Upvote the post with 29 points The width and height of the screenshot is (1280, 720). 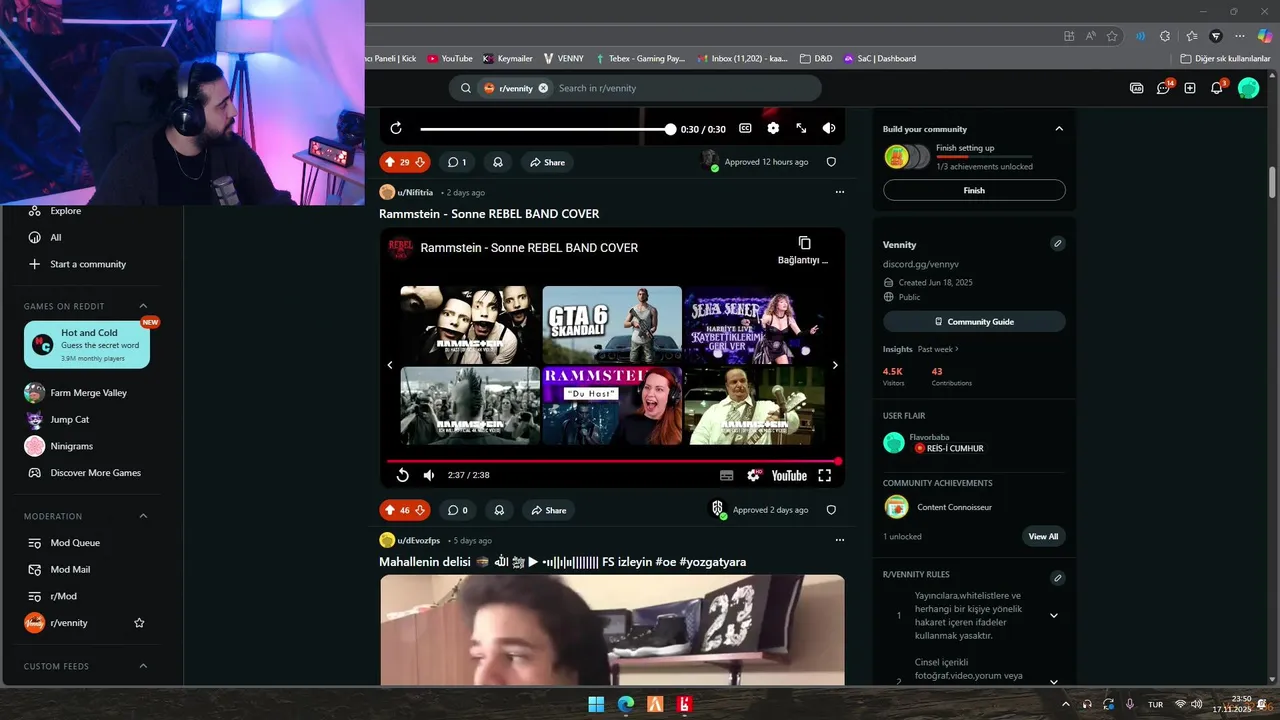point(390,162)
